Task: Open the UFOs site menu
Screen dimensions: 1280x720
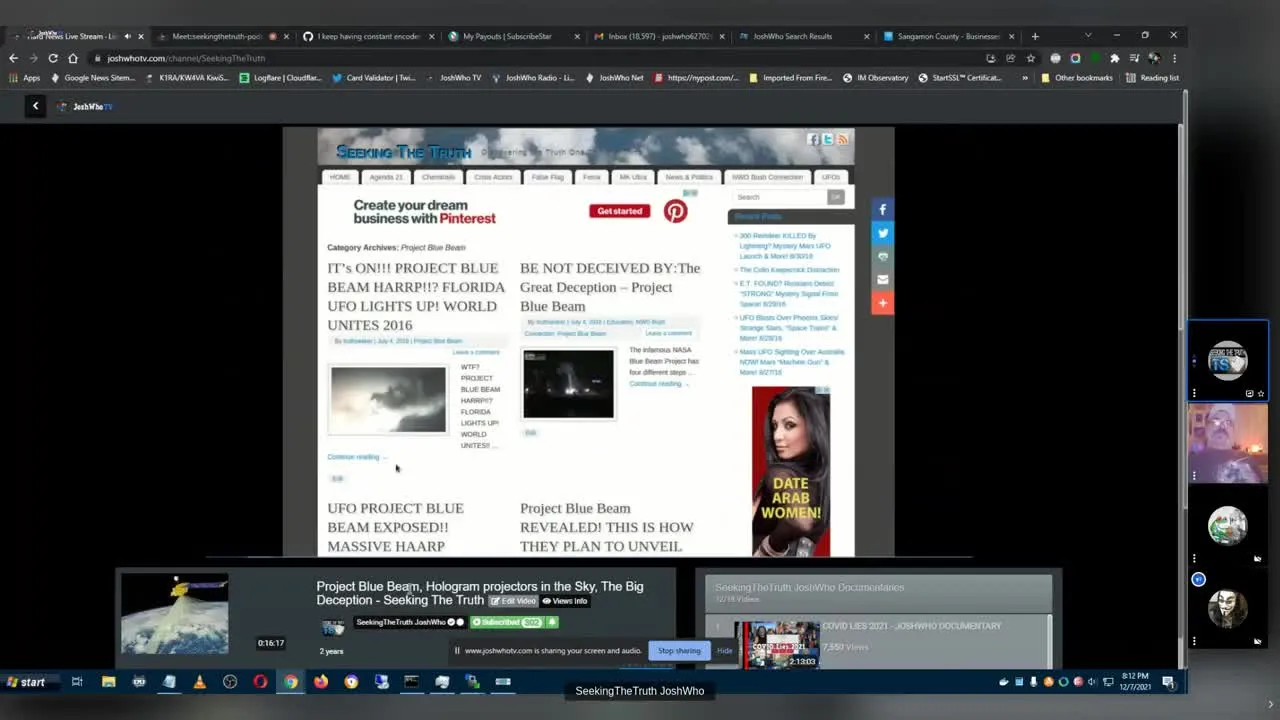Action: tap(831, 177)
